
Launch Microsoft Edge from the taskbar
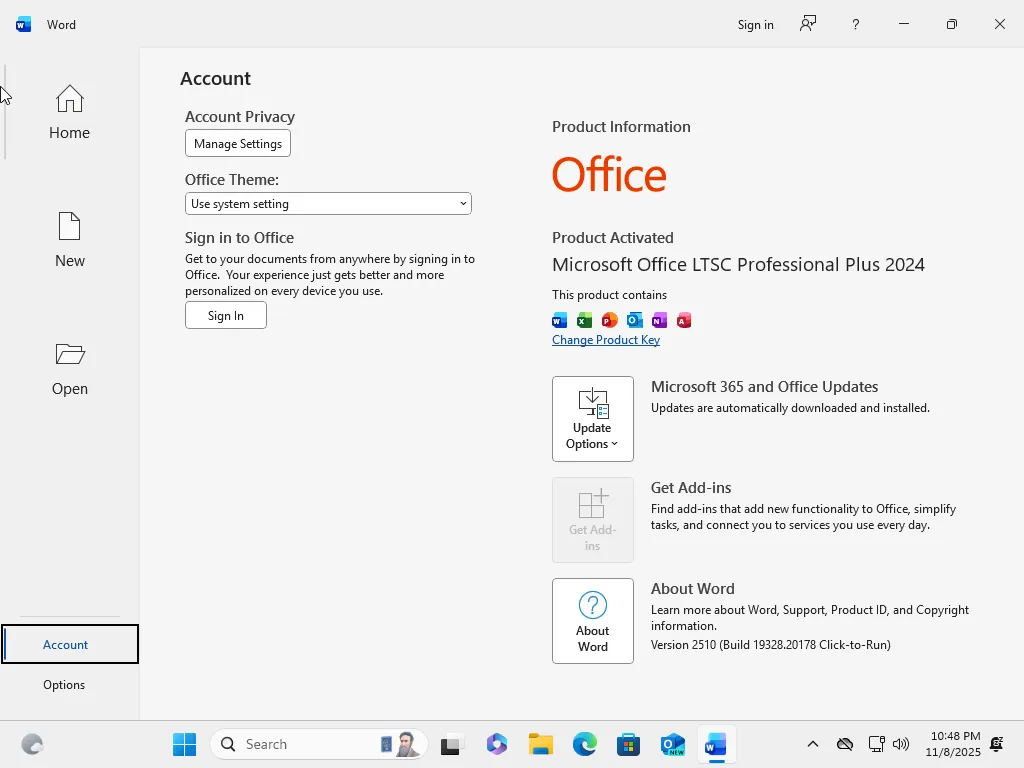(x=584, y=744)
